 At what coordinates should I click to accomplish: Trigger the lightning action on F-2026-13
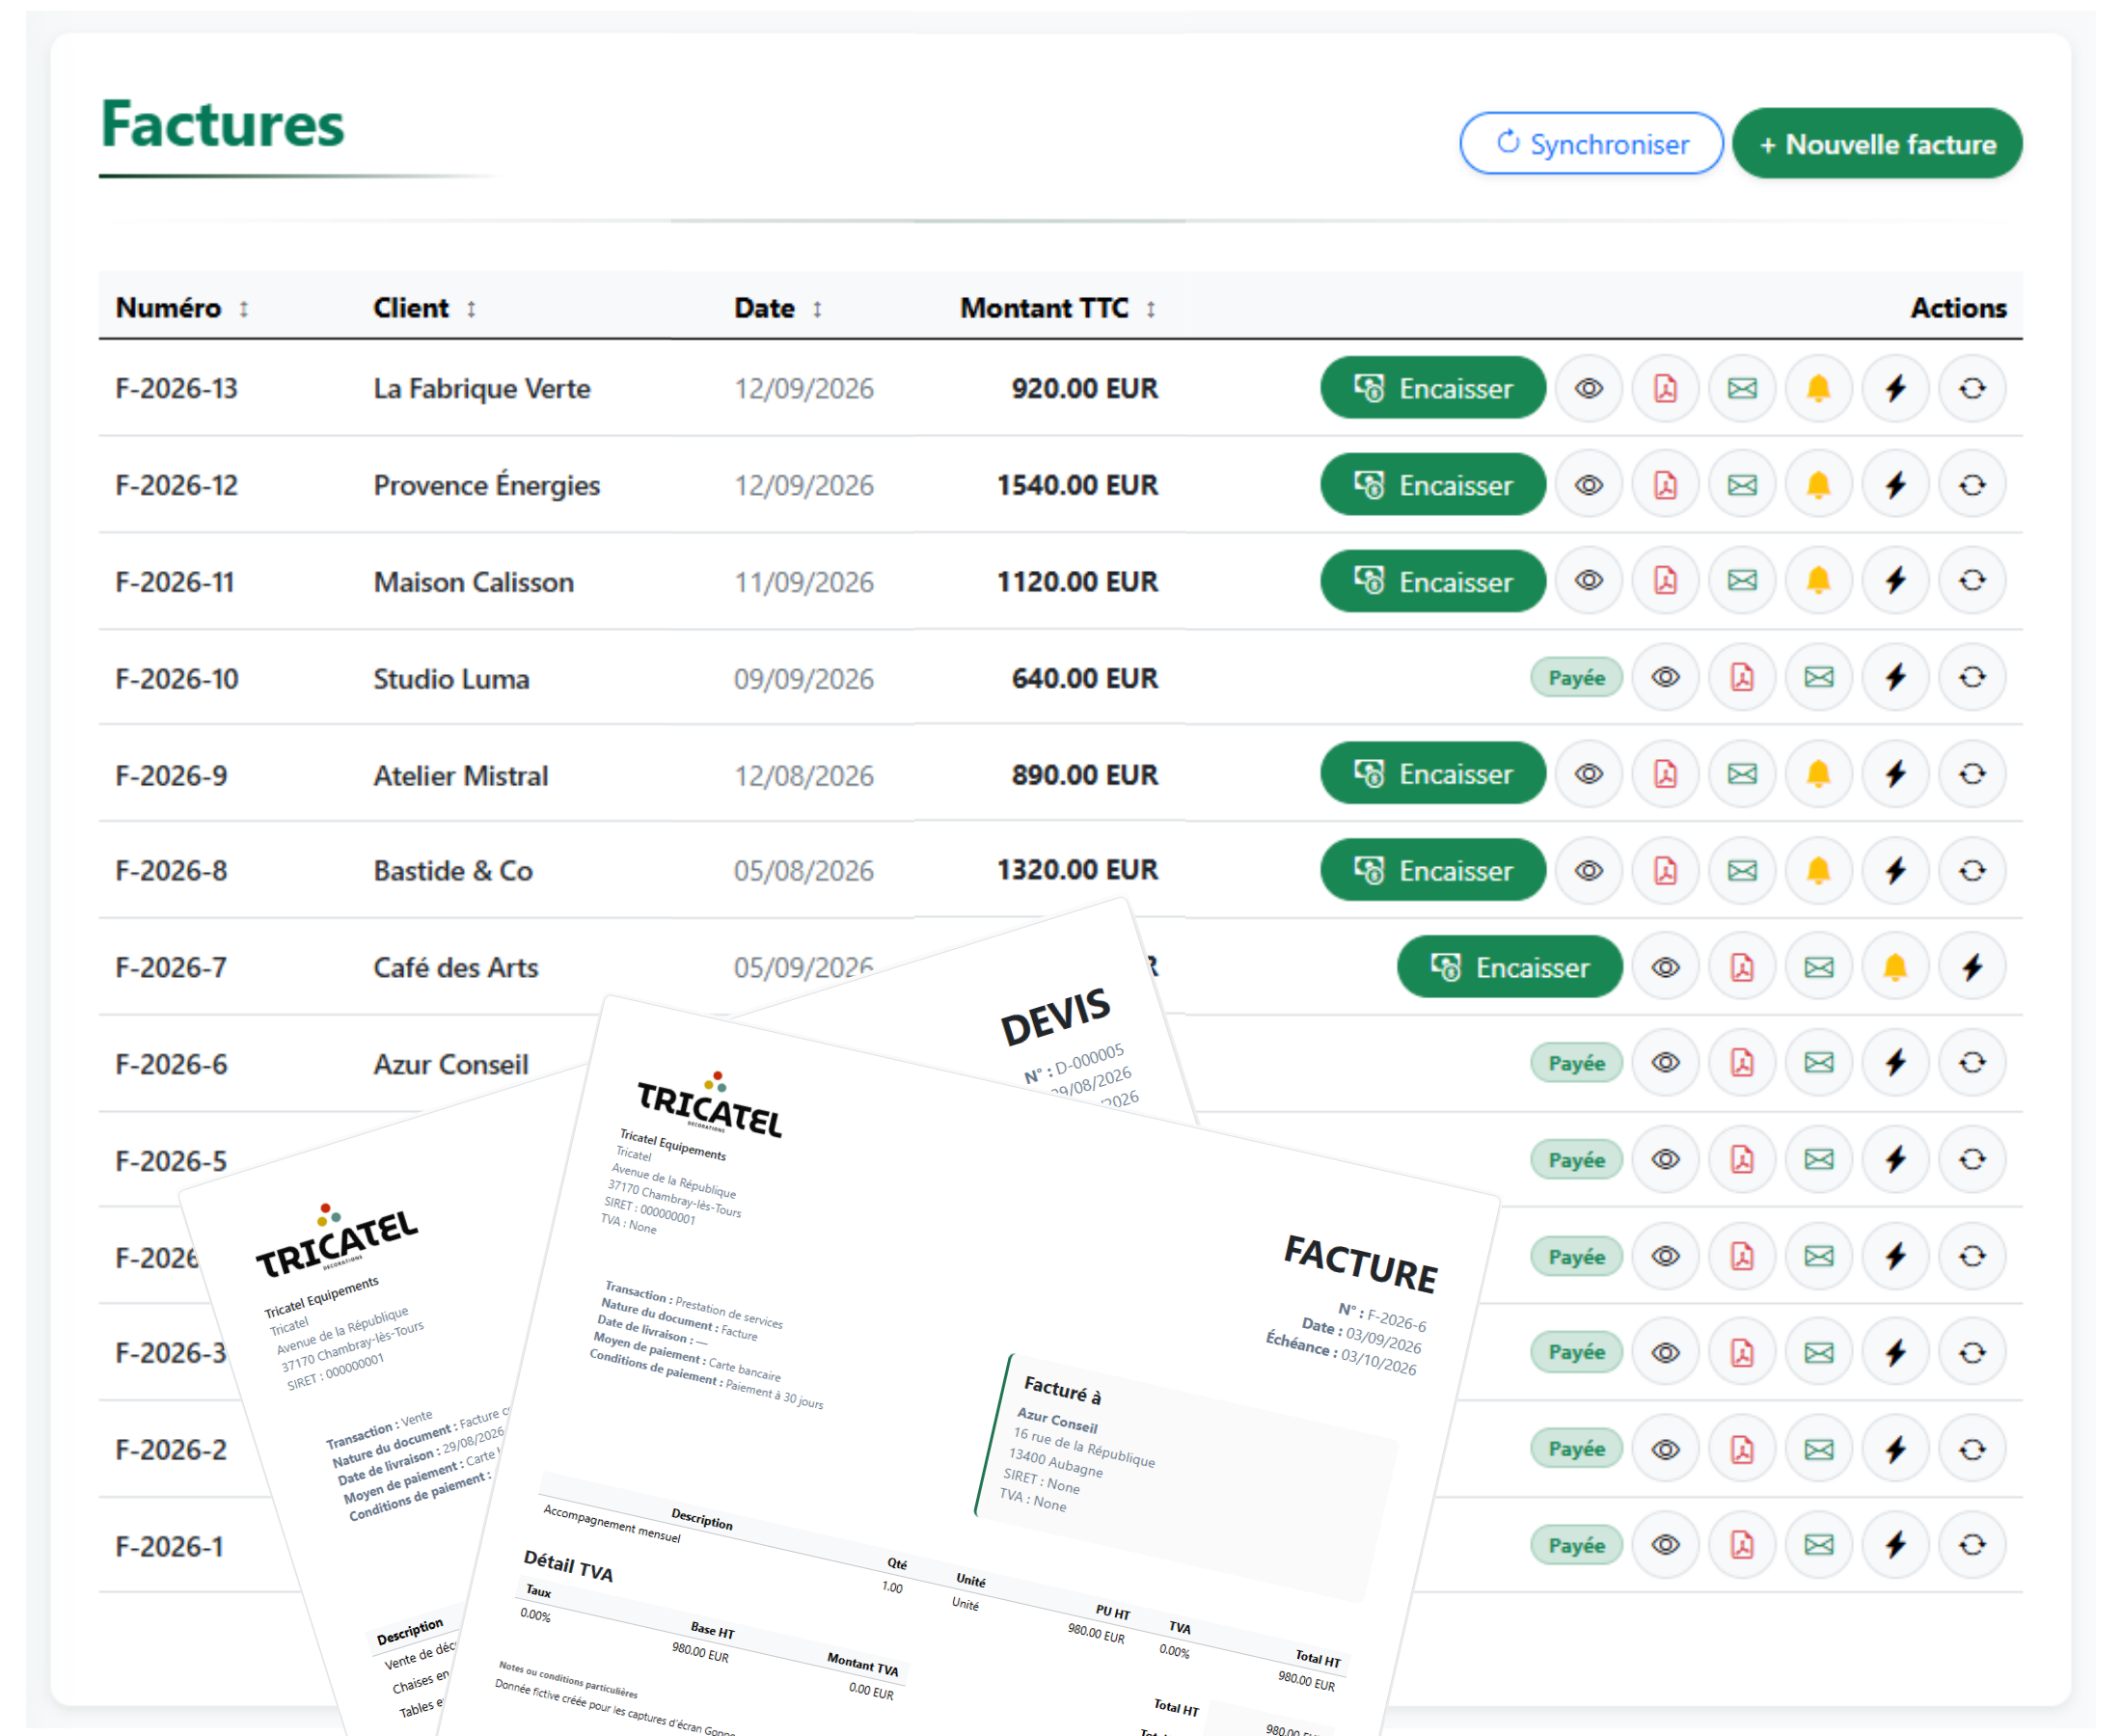pos(1895,388)
